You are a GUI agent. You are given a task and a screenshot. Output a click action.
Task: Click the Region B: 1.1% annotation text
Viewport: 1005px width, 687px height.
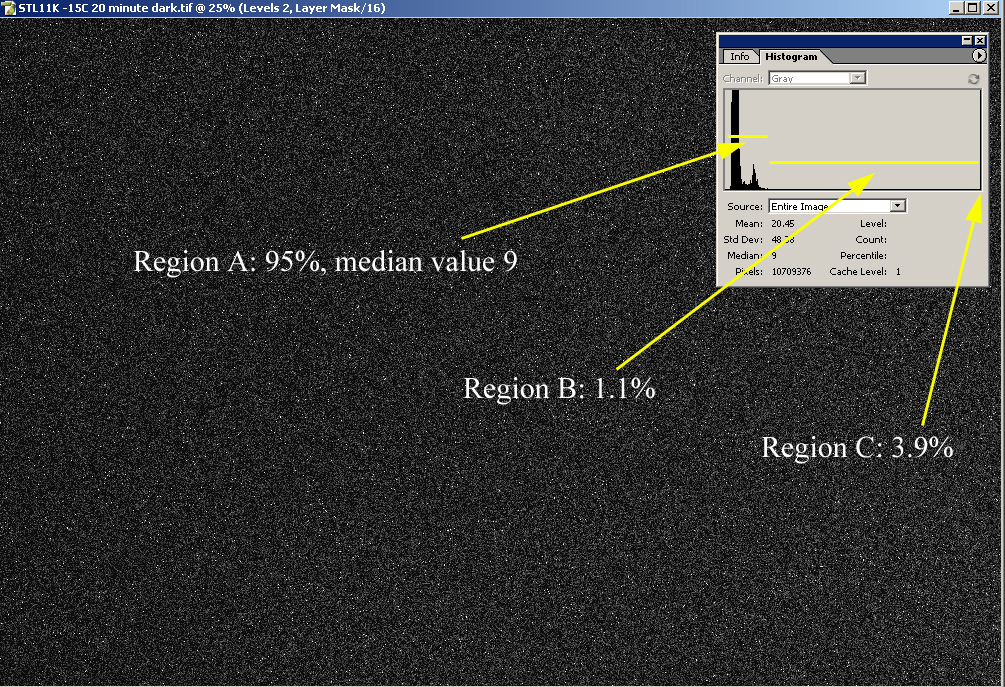click(559, 388)
